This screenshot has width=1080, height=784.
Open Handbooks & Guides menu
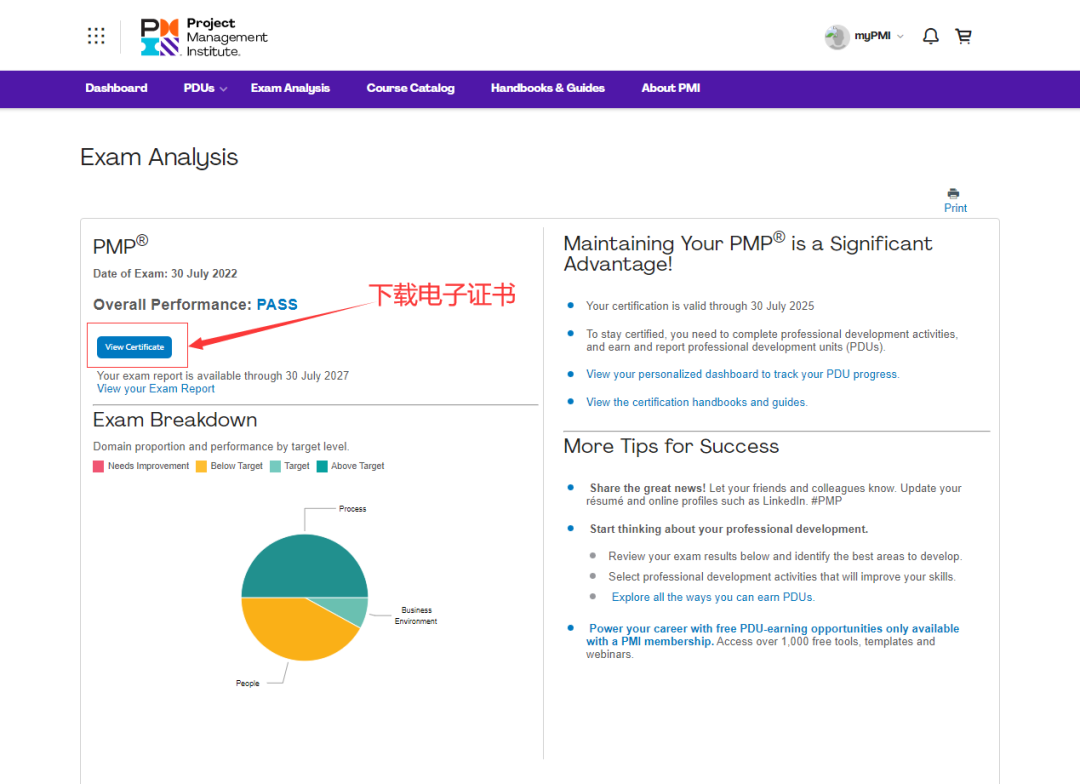click(x=548, y=88)
